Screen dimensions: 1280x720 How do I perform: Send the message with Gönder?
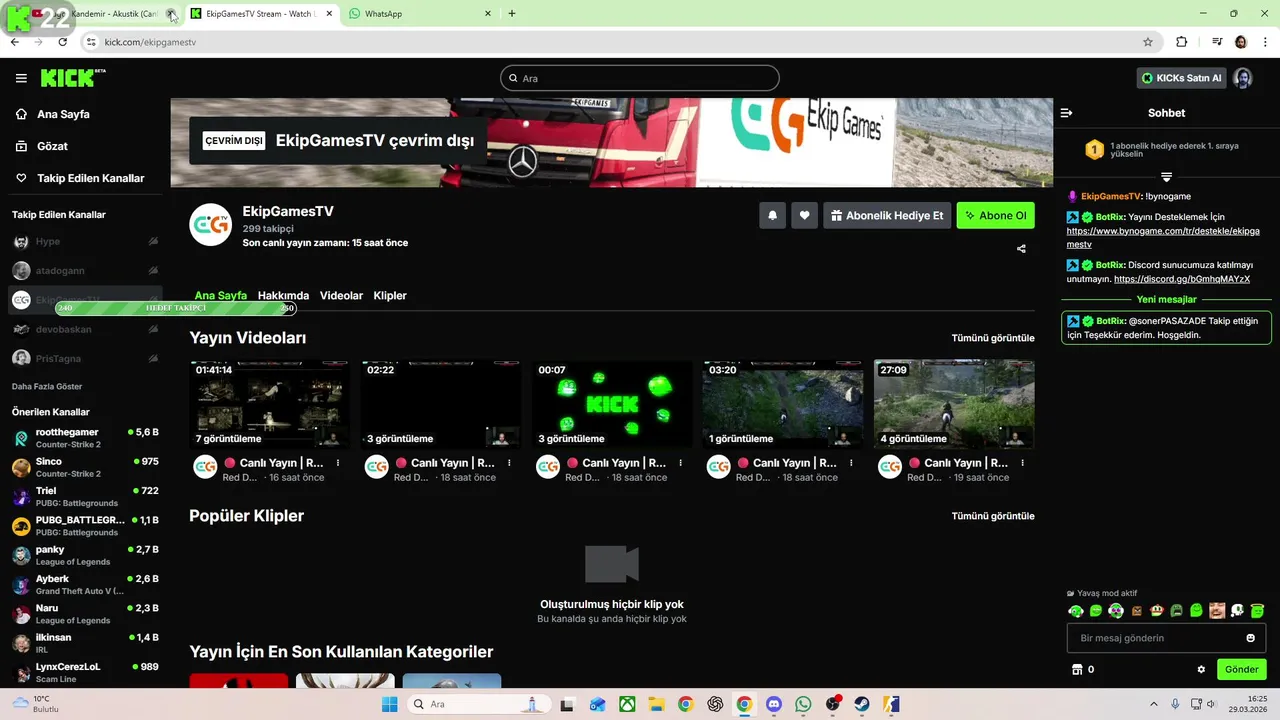[x=1241, y=670]
